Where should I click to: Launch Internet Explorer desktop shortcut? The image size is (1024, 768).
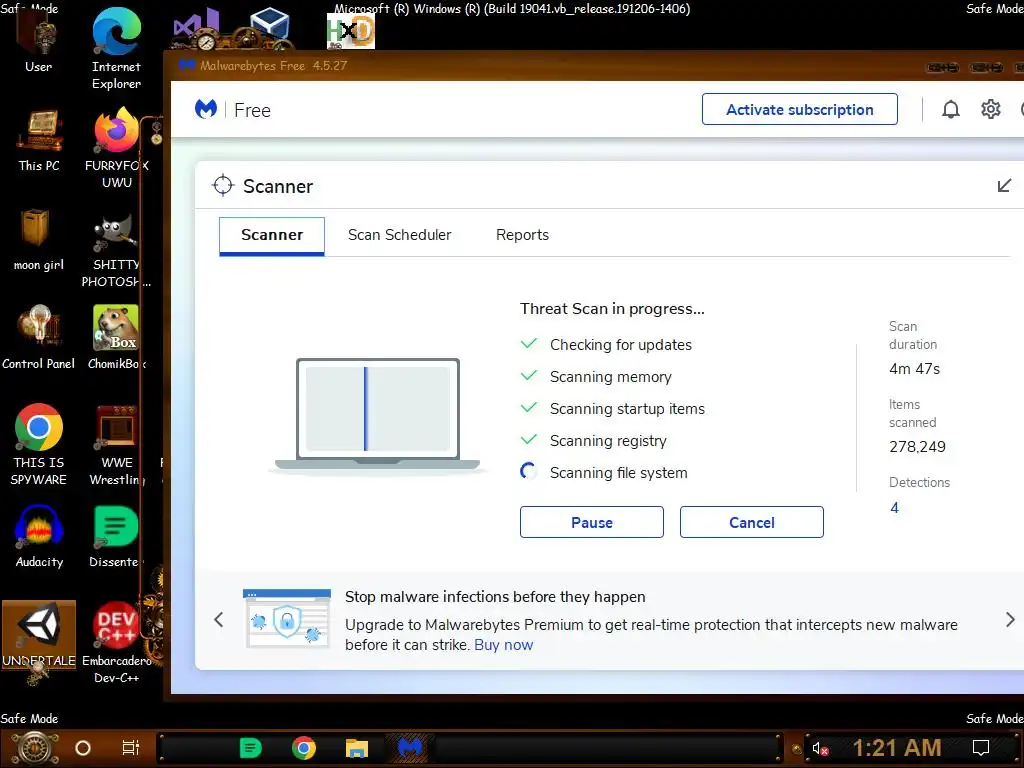pos(116,49)
